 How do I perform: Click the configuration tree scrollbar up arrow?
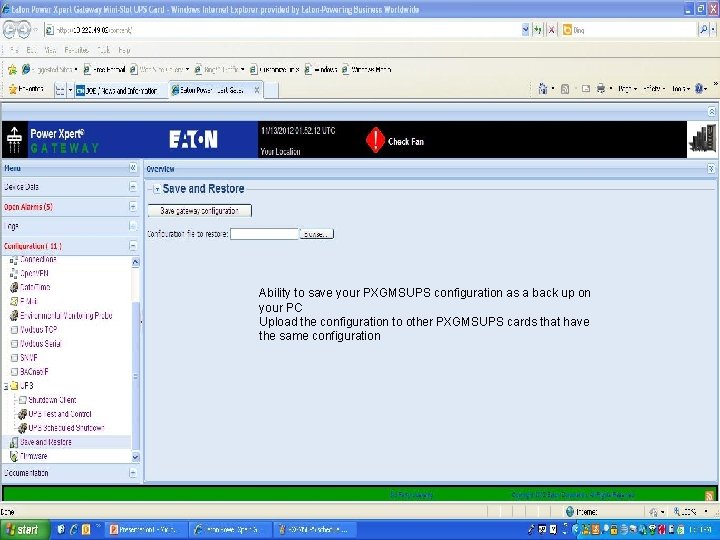click(x=135, y=262)
